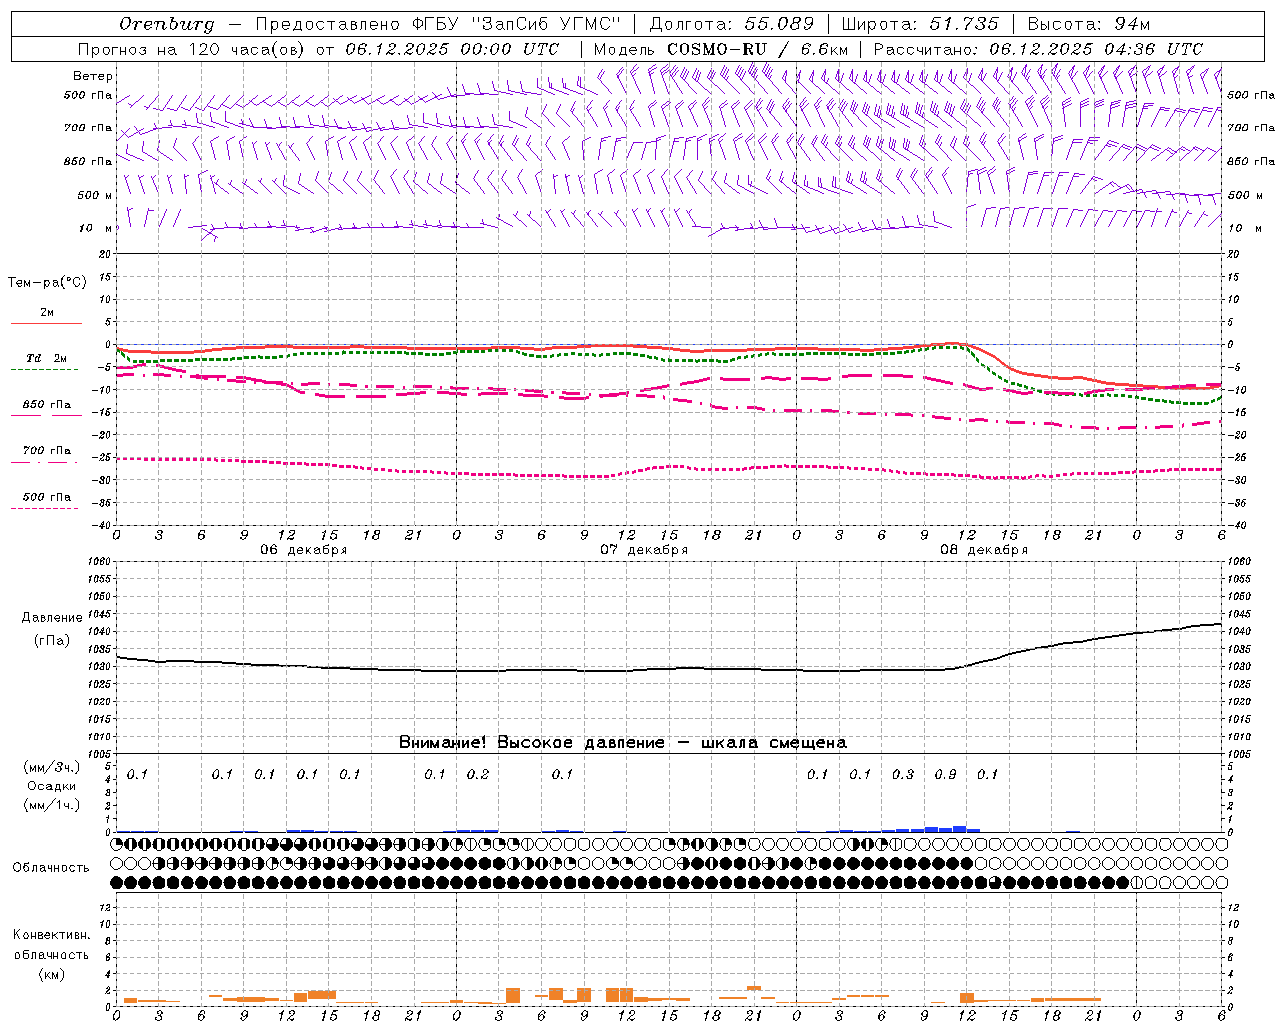This screenshot has width=1280, height=1024.
Task: Click the '0.3' precipitation amount
Action: click(x=902, y=775)
